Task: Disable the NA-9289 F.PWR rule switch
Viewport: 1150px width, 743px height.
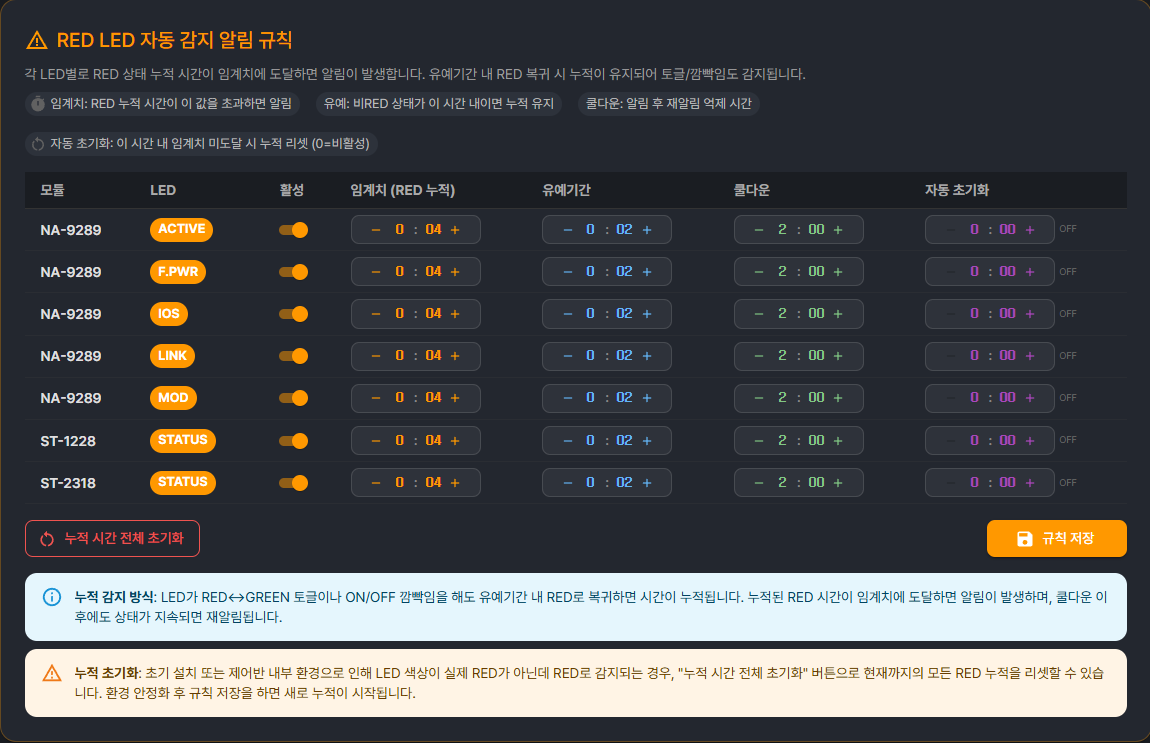Action: tap(293, 271)
